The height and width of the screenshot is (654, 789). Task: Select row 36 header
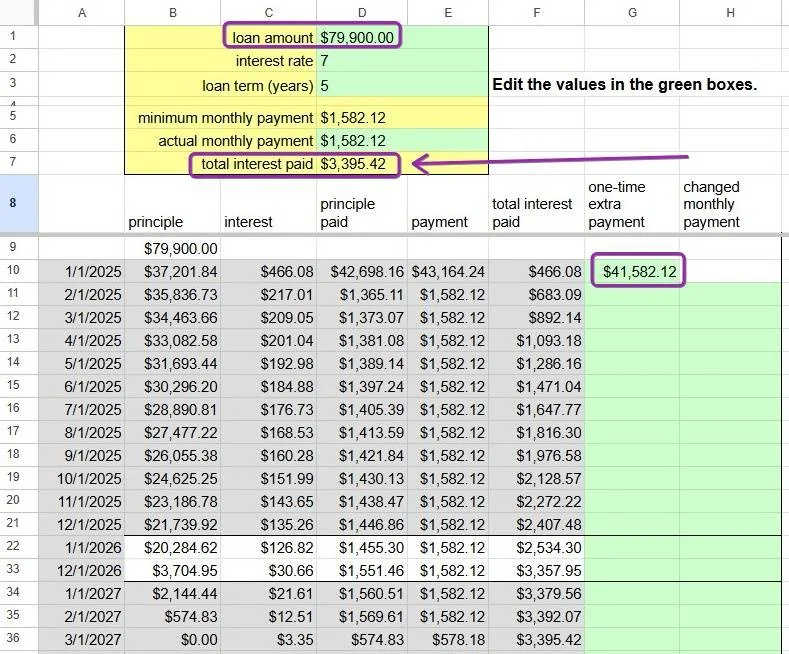tap(19, 638)
